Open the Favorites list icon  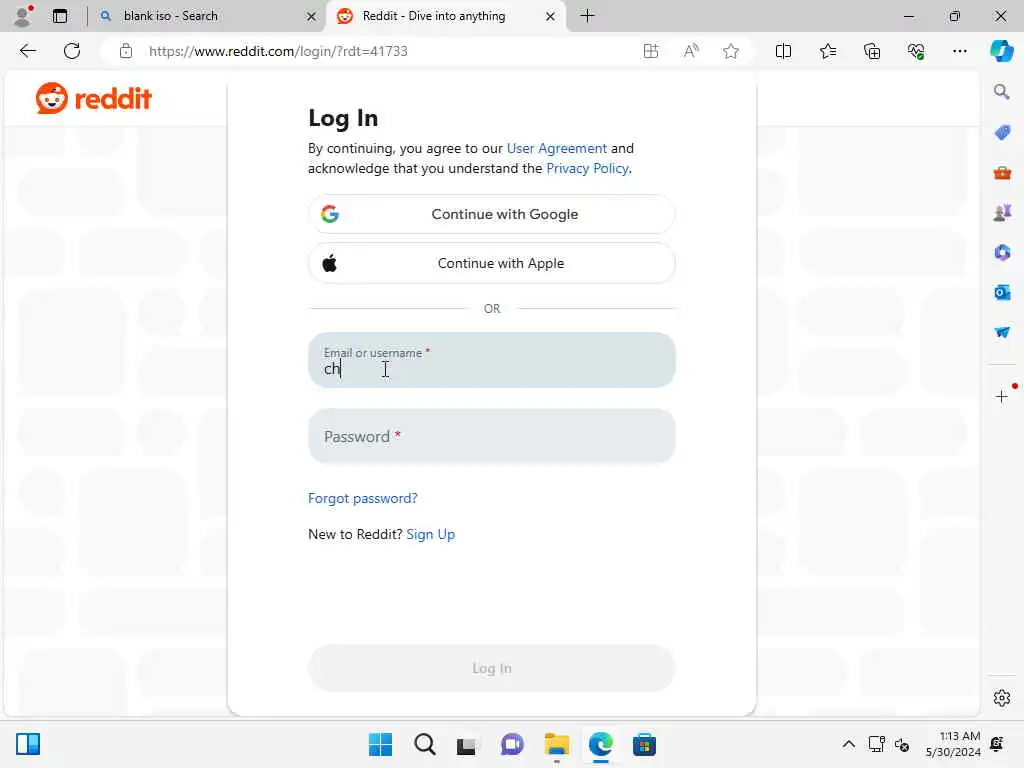(x=827, y=51)
